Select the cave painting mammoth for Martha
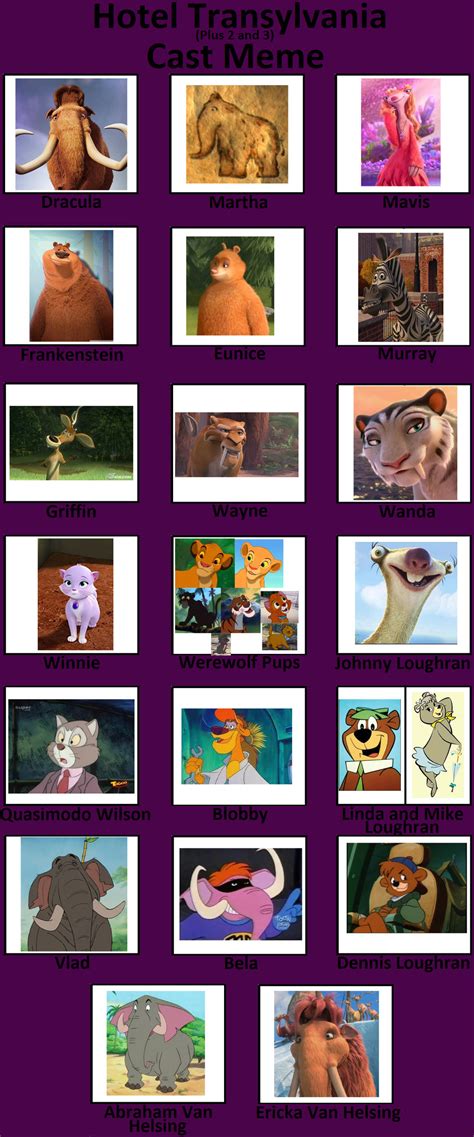474x1137 pixels. (x=237, y=134)
